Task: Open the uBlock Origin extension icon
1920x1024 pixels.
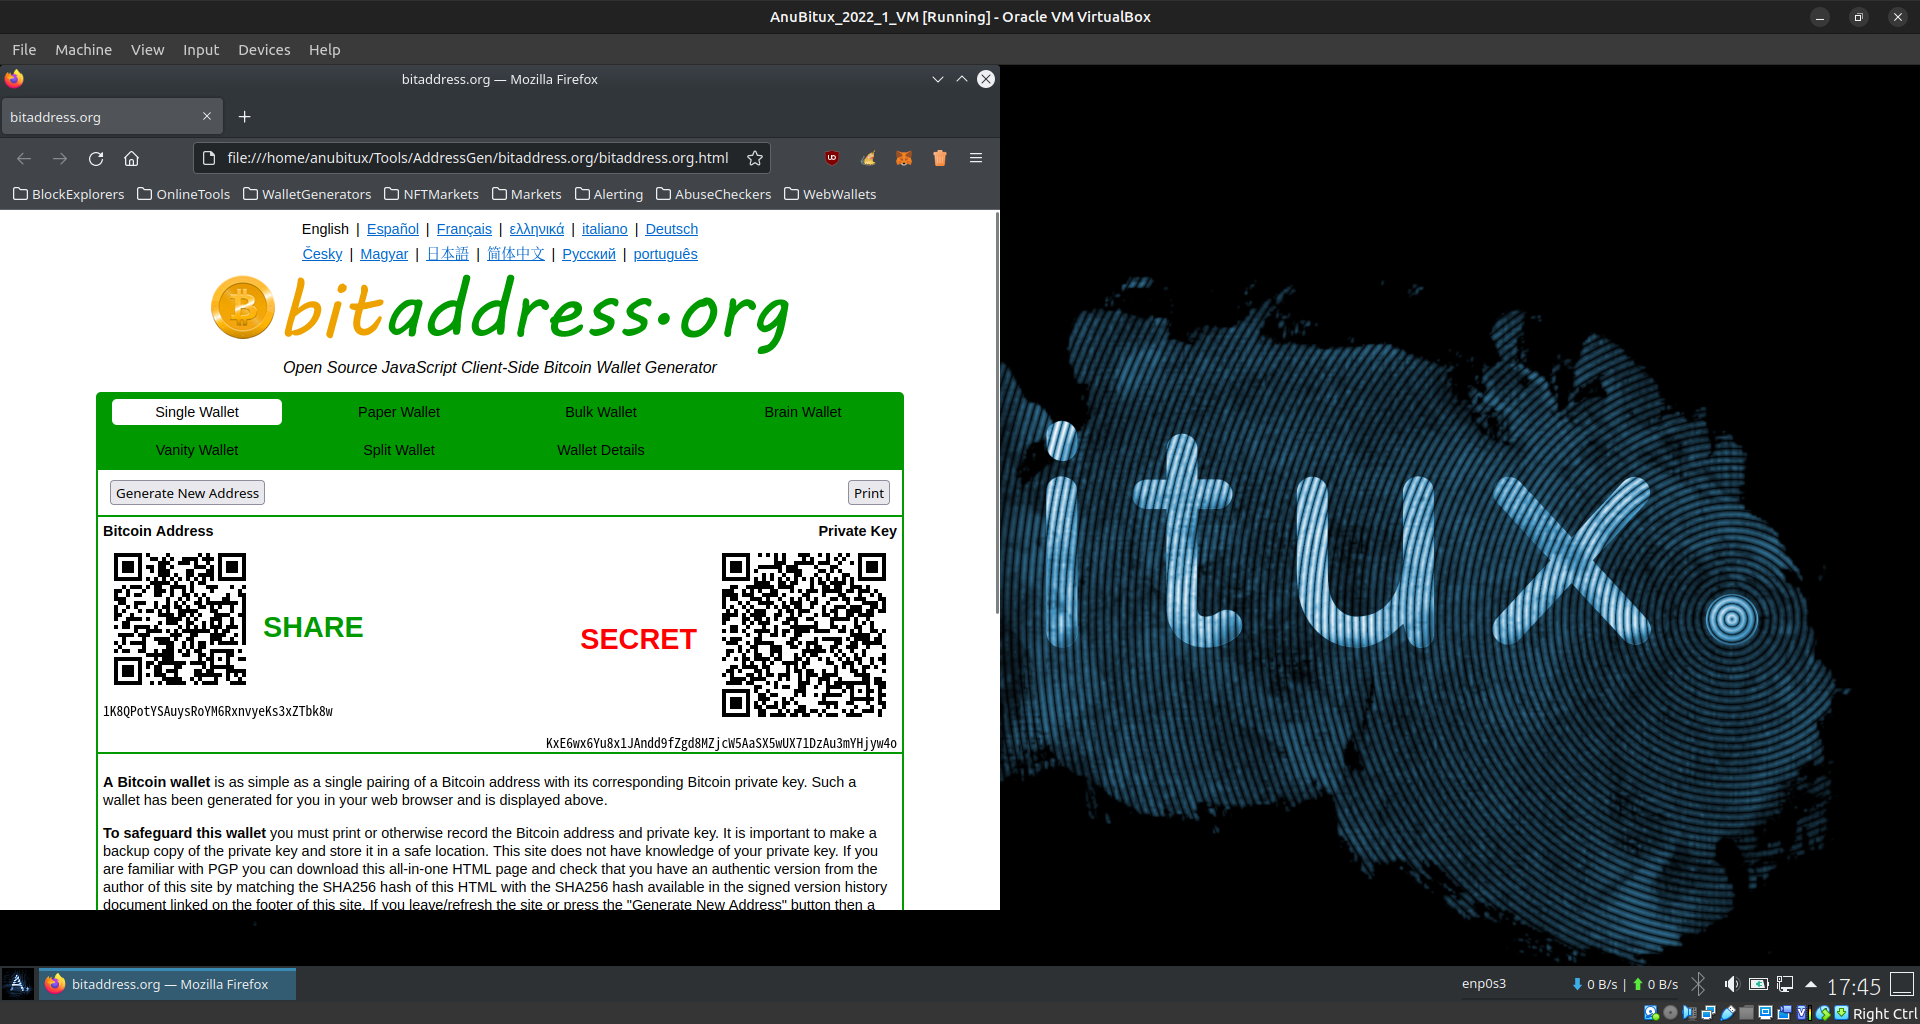Action: coord(832,158)
